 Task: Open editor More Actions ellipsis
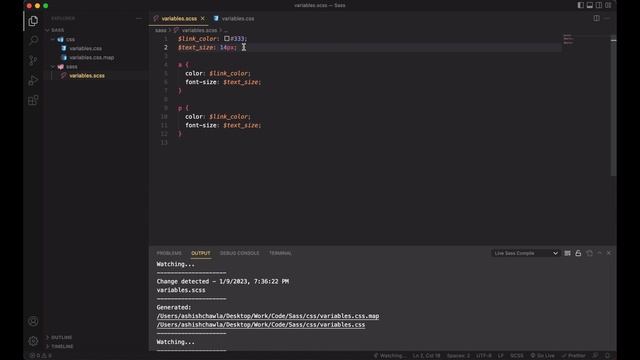click(x=607, y=18)
